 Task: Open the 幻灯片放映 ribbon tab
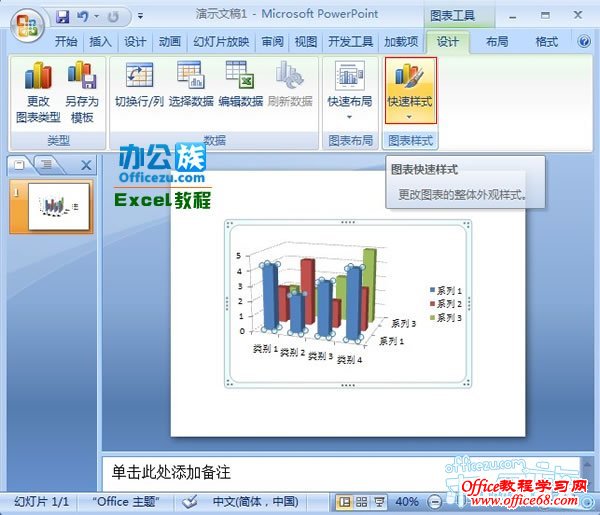pyautogui.click(x=221, y=41)
